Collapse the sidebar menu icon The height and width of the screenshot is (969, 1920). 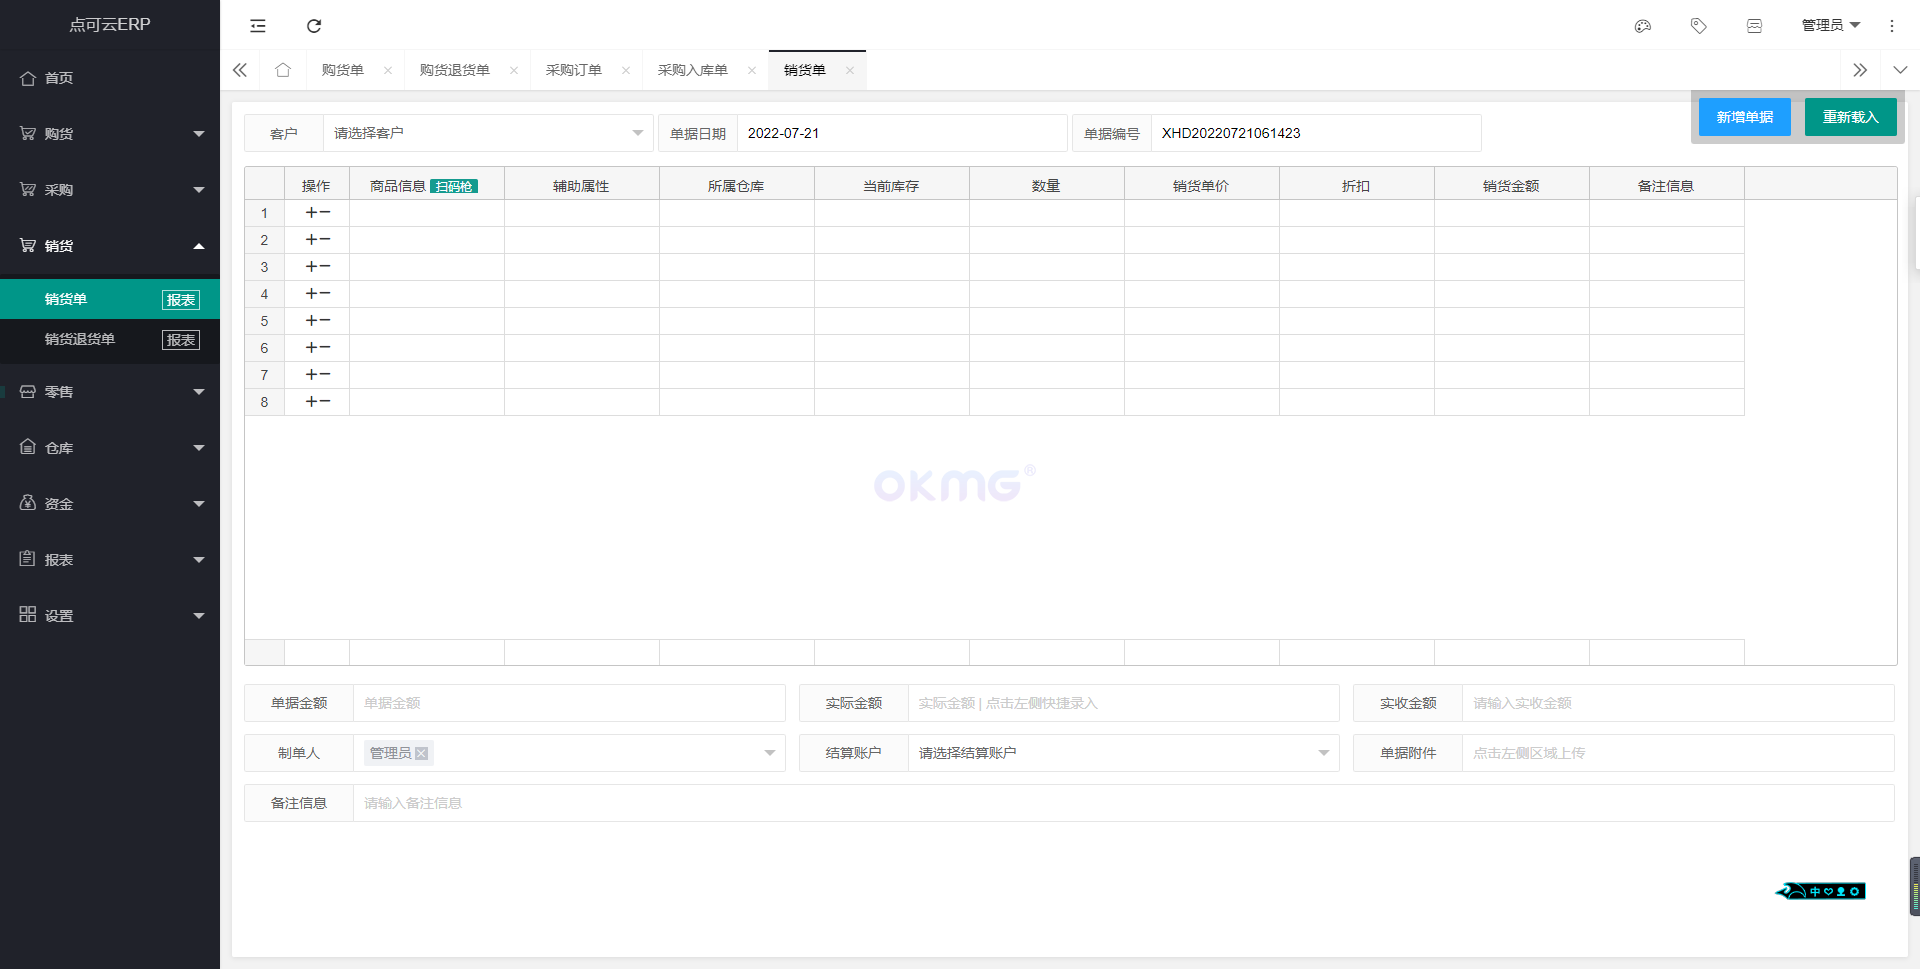(258, 26)
